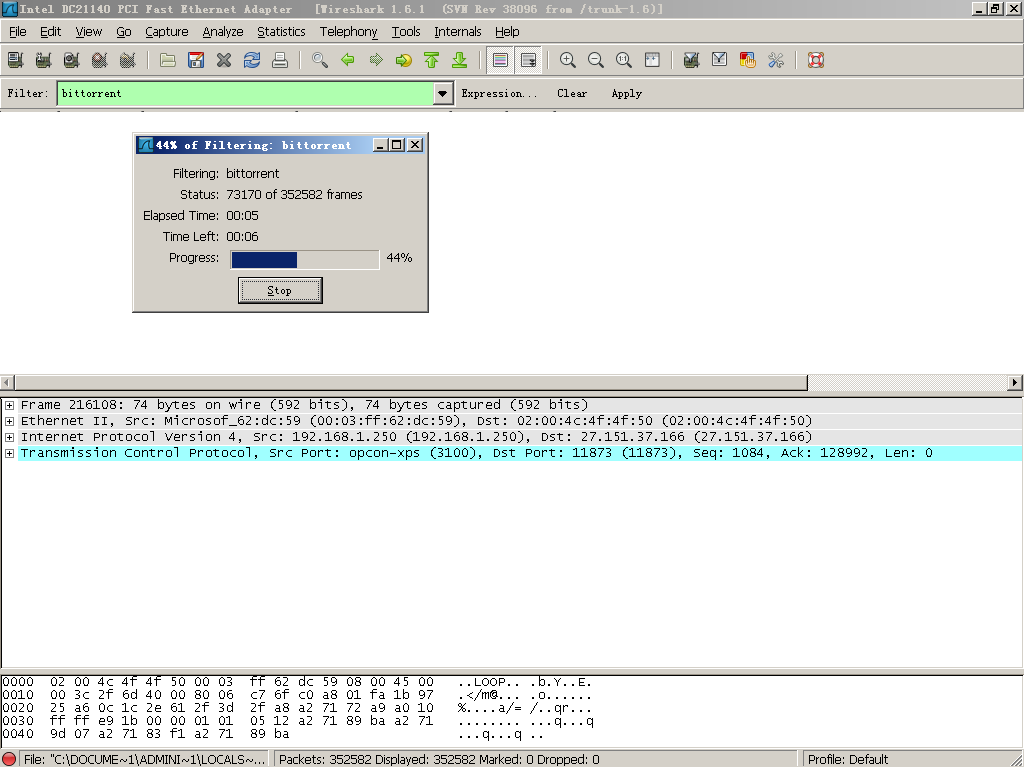Image resolution: width=1024 pixels, height=768 pixels.
Task: Edit display filters from the toolbar
Action: 720,60
